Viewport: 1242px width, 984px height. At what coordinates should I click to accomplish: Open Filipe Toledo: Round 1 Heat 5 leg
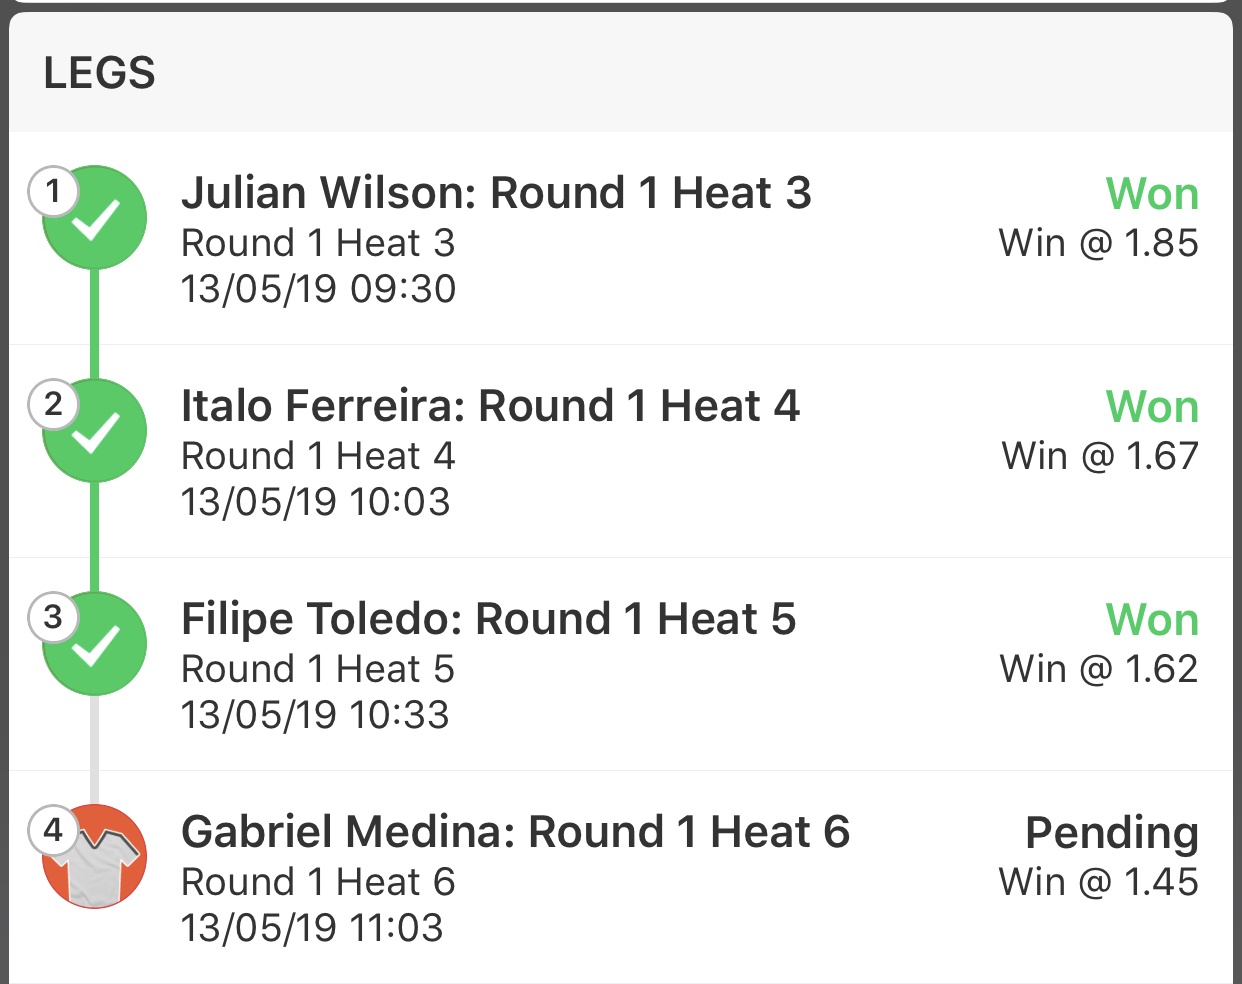pos(621,664)
